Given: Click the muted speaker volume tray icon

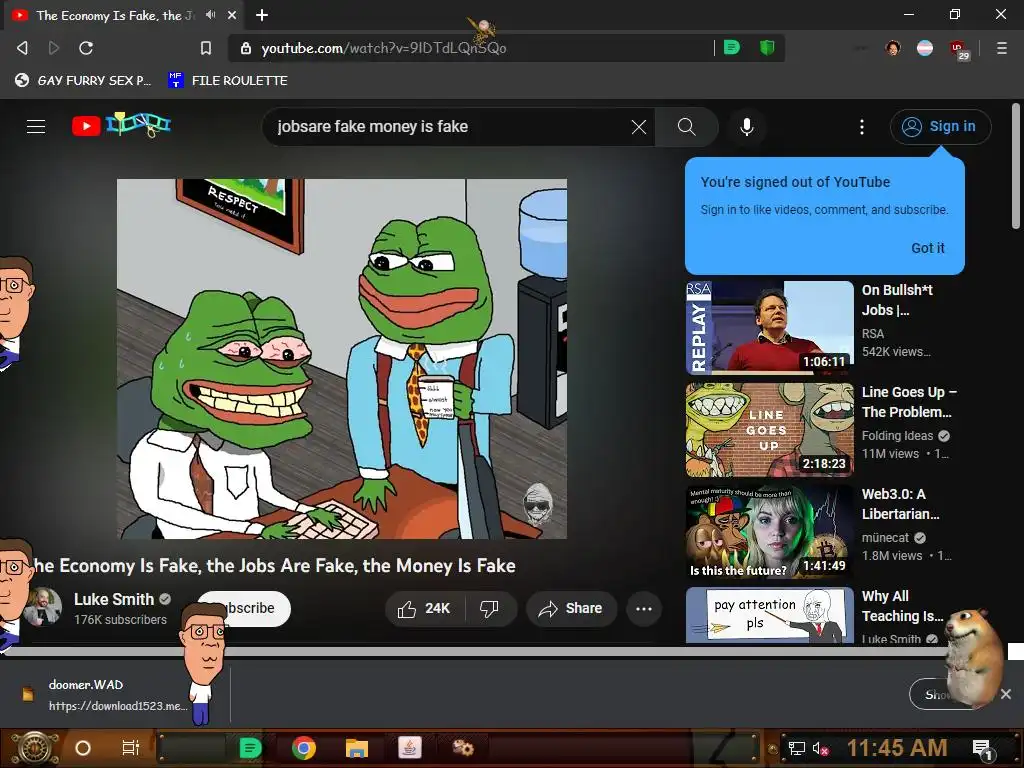Looking at the screenshot, I should tap(820, 748).
